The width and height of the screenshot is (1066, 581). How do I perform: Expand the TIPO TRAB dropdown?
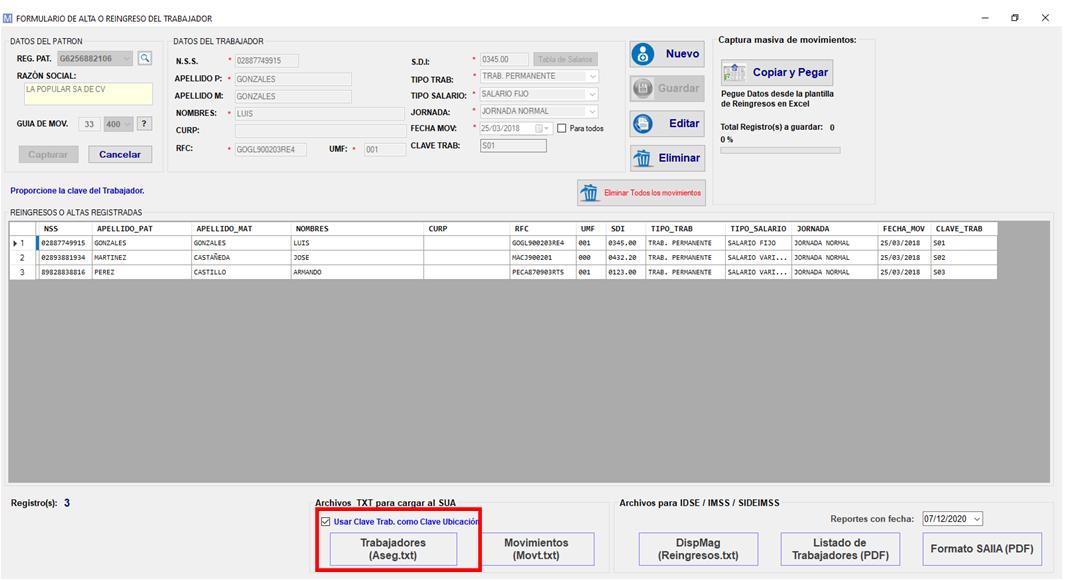[592, 76]
